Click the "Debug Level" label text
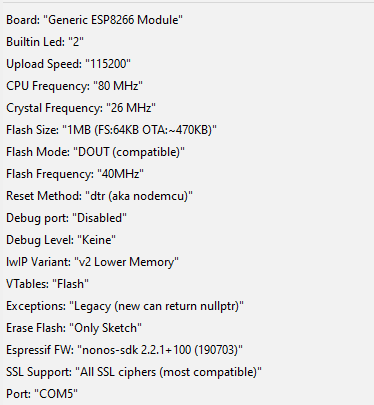This screenshot has width=374, height=405. [x=39, y=240]
